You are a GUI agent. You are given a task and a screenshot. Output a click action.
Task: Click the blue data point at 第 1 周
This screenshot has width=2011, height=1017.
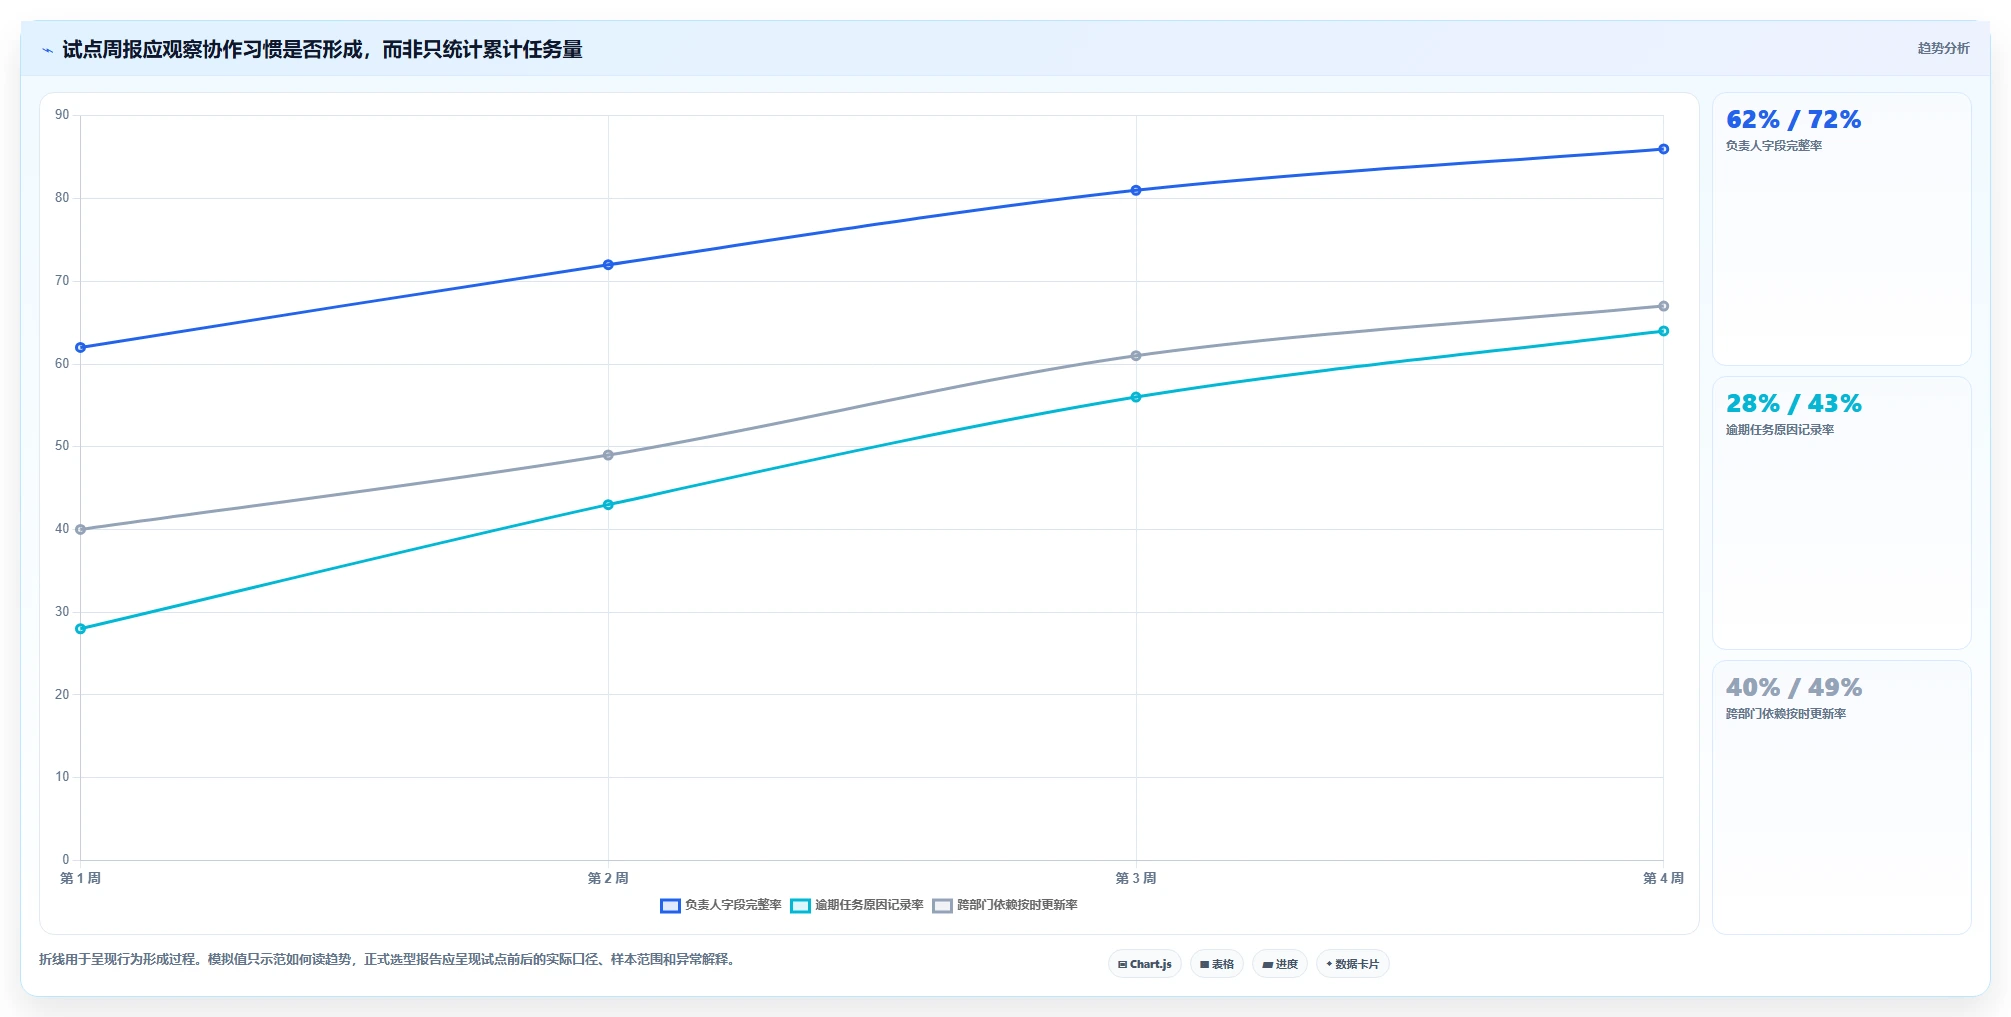click(x=81, y=348)
